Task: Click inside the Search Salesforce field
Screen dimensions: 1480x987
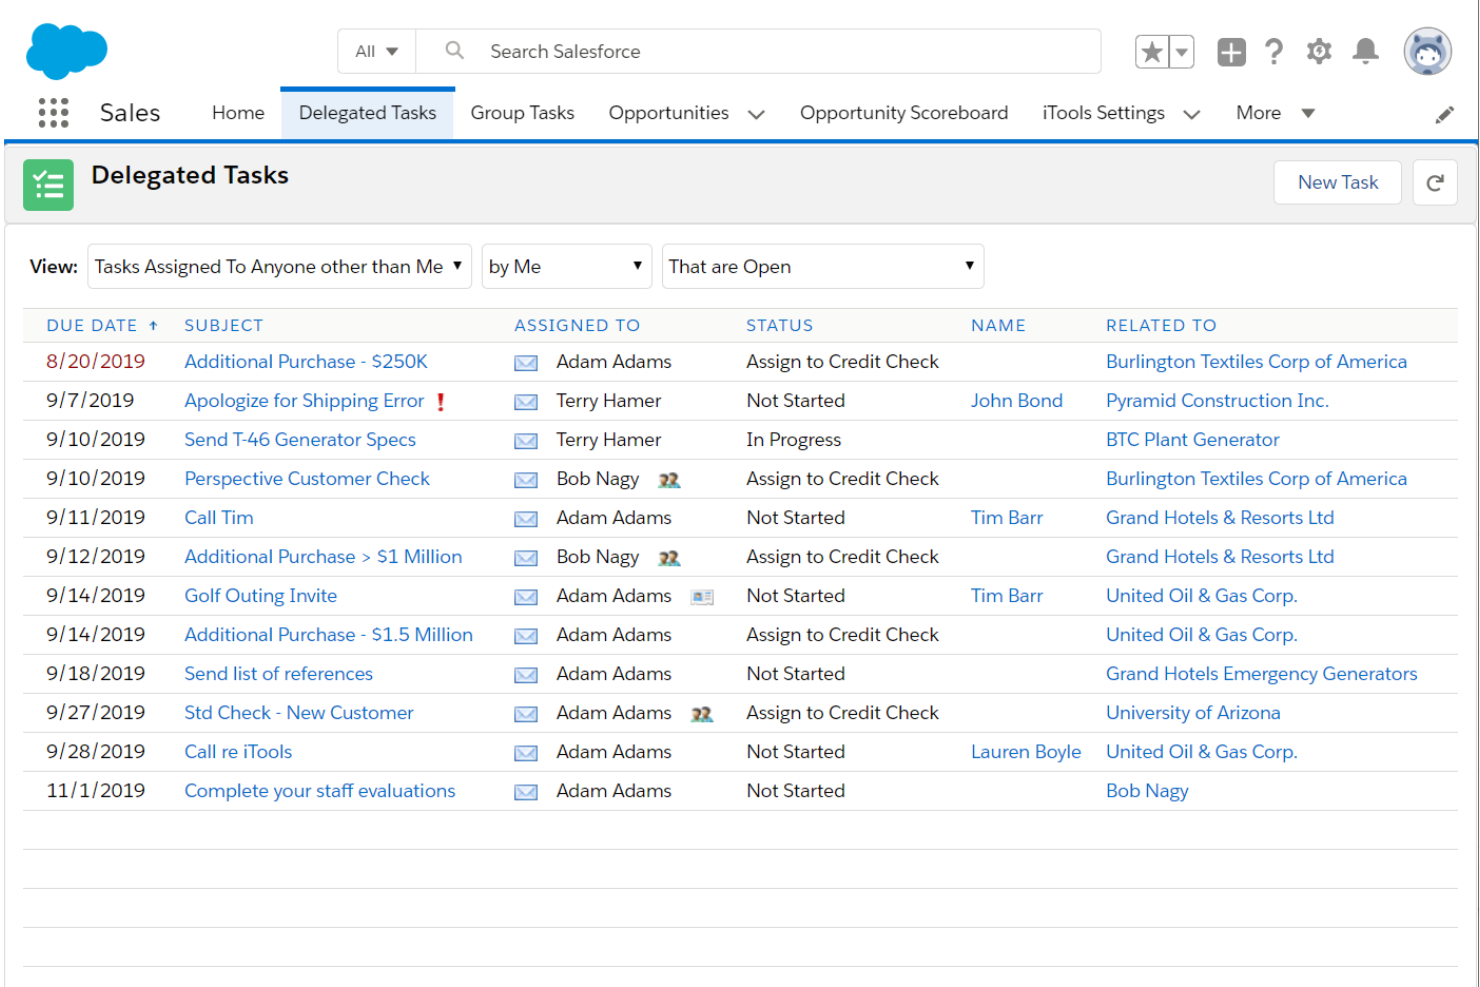Action: click(x=700, y=51)
